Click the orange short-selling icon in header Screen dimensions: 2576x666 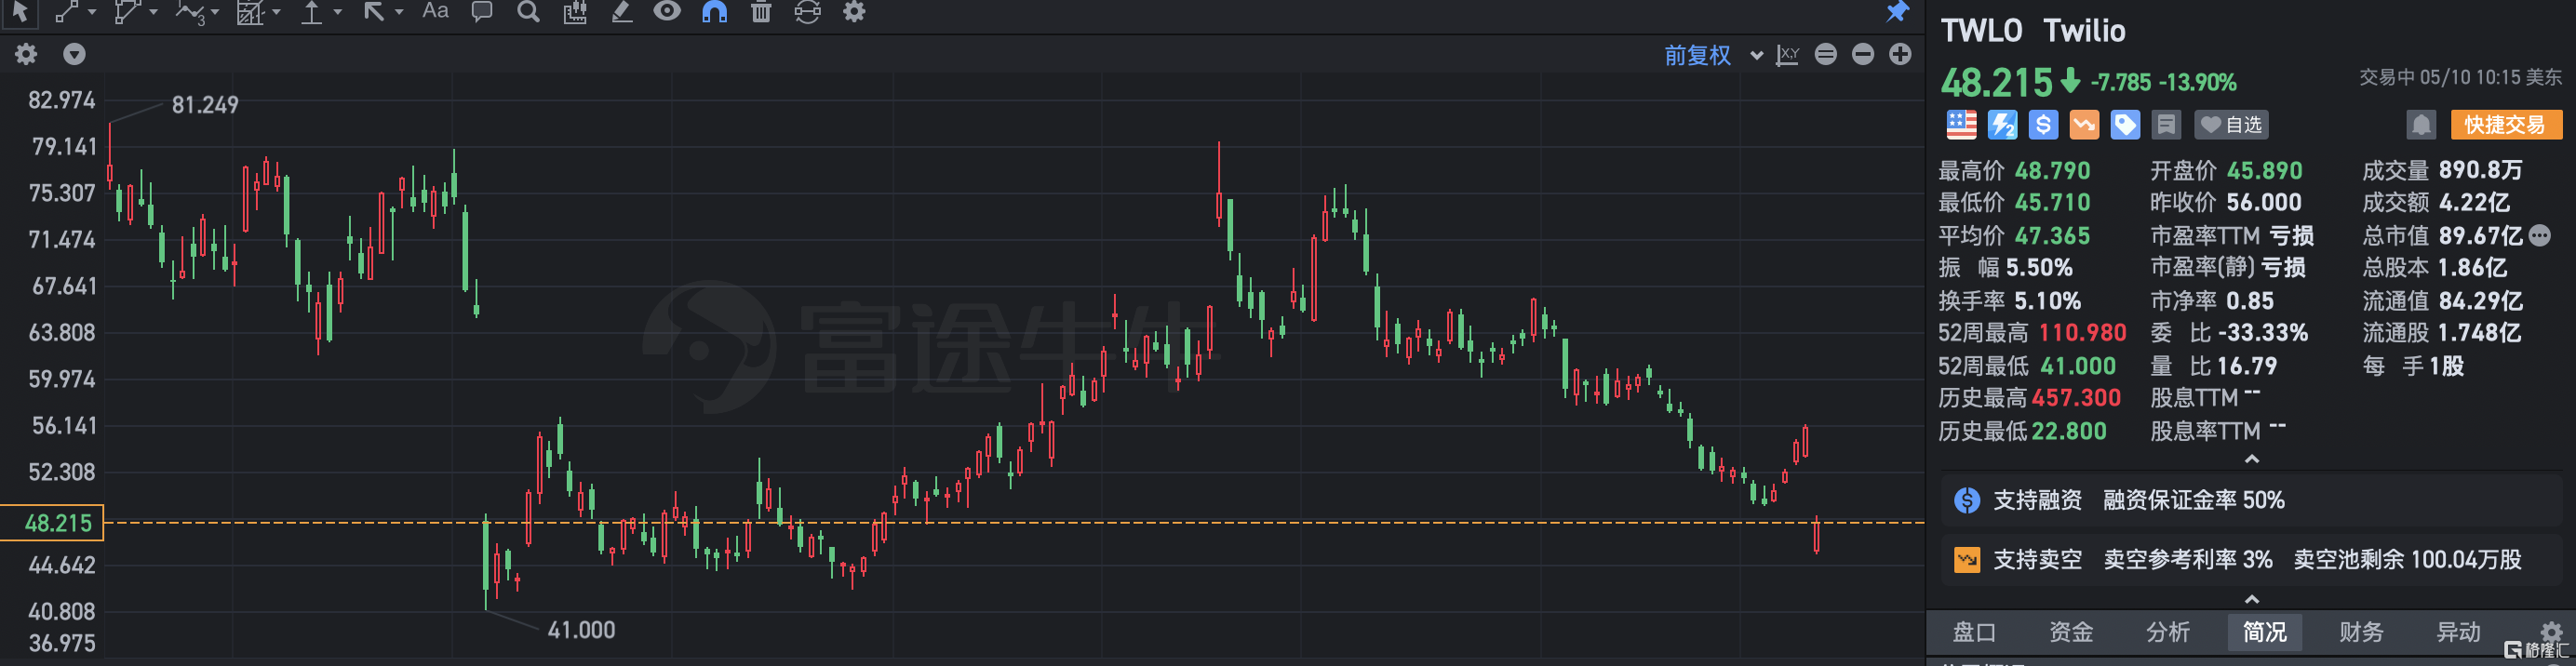(x=2084, y=125)
